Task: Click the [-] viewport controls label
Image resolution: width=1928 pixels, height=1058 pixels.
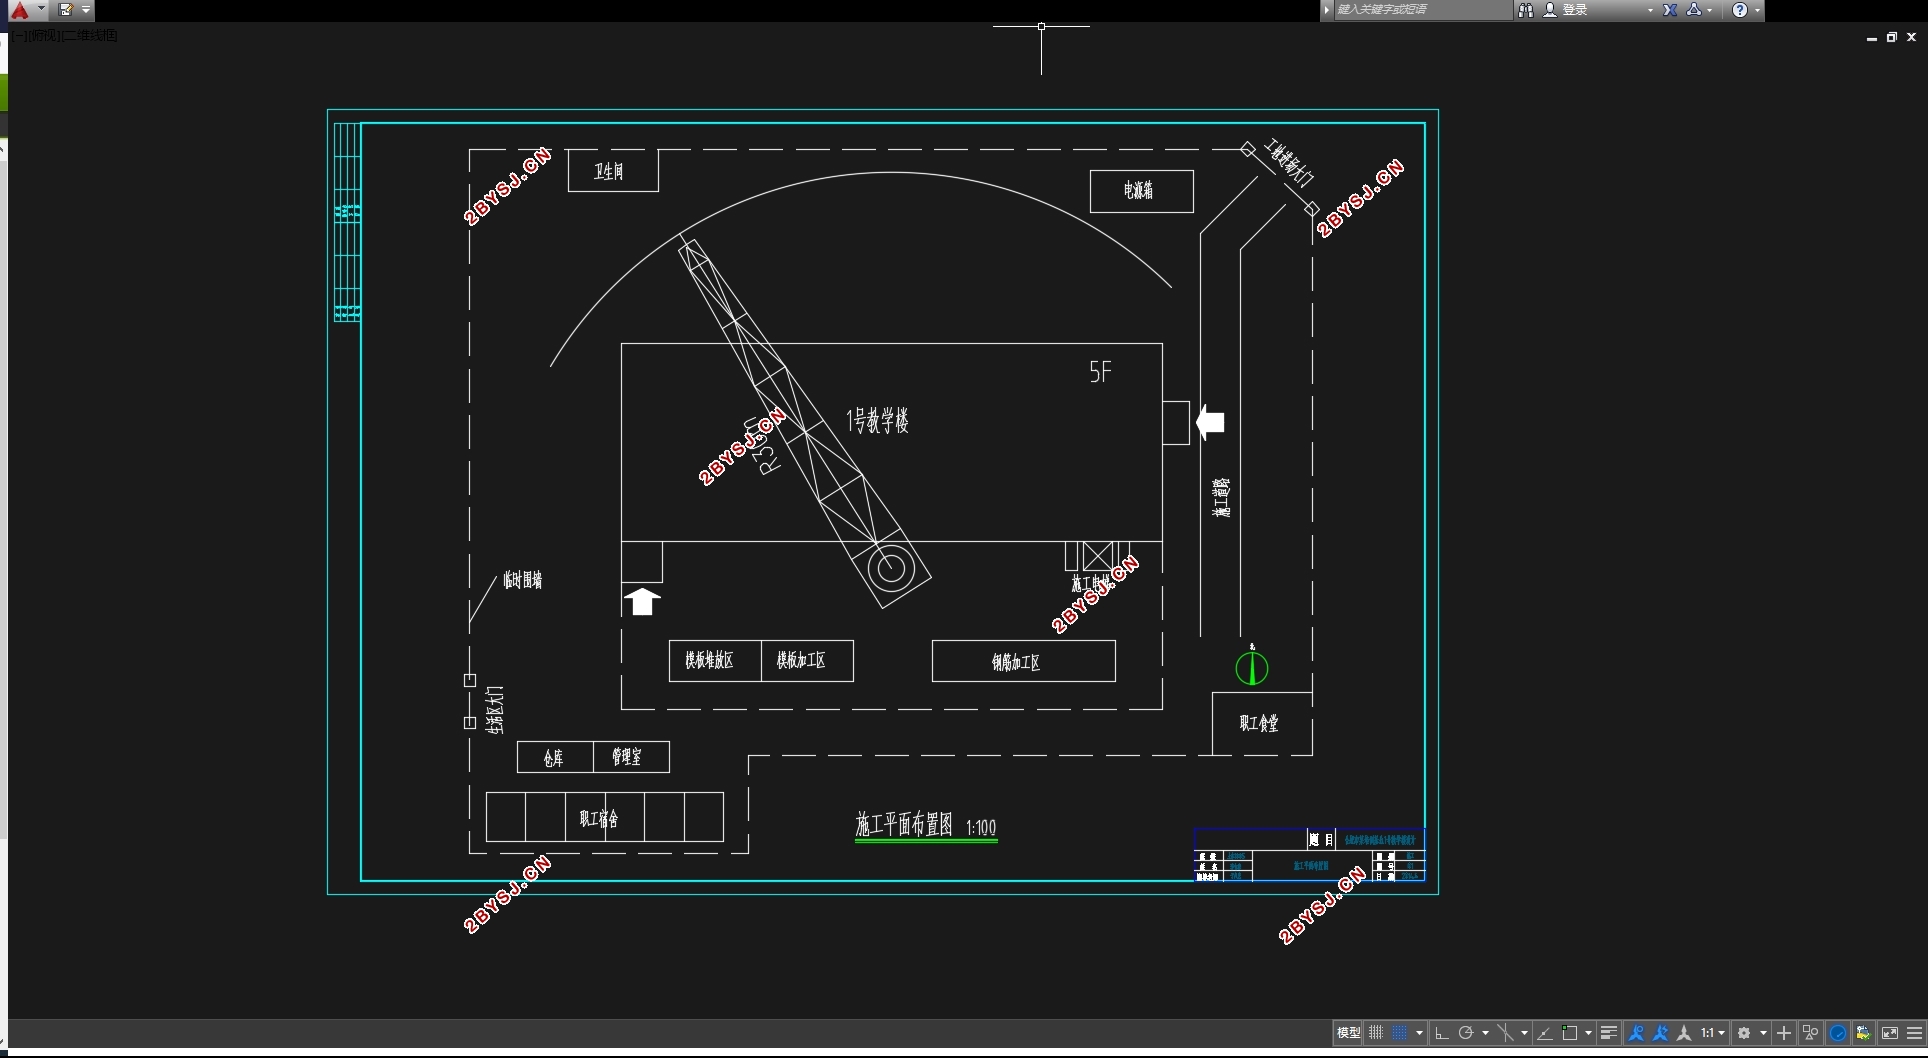Action: (21, 35)
